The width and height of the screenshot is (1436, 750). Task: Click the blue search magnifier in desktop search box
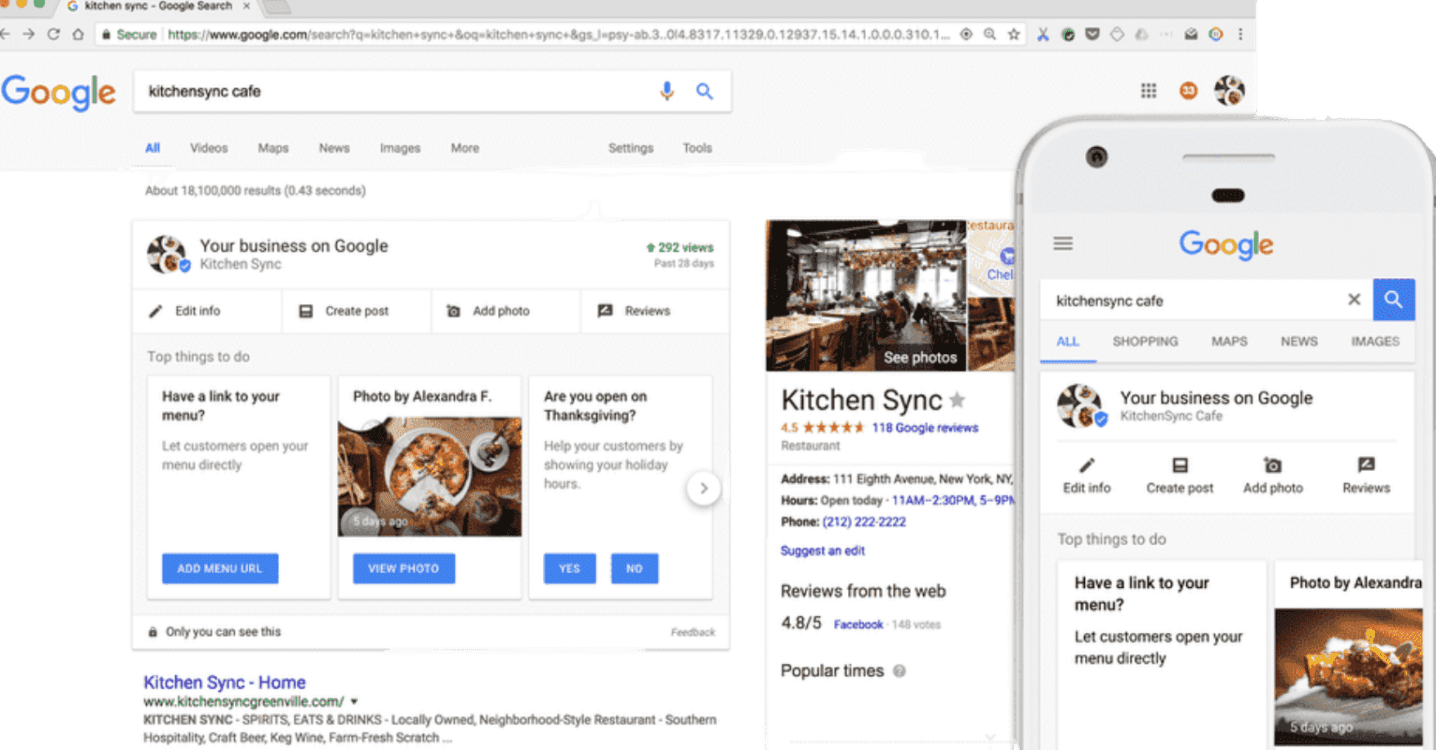[x=705, y=91]
